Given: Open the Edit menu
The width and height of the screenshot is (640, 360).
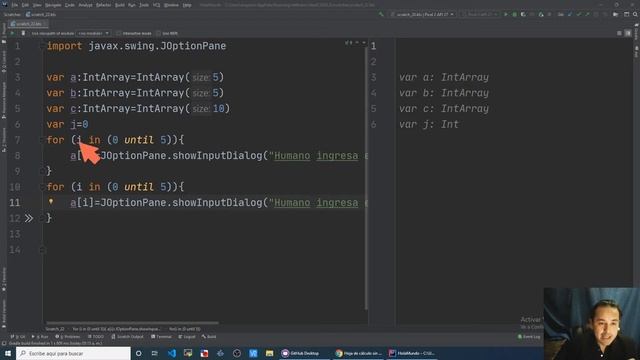Looking at the screenshot, I should click(25, 5).
